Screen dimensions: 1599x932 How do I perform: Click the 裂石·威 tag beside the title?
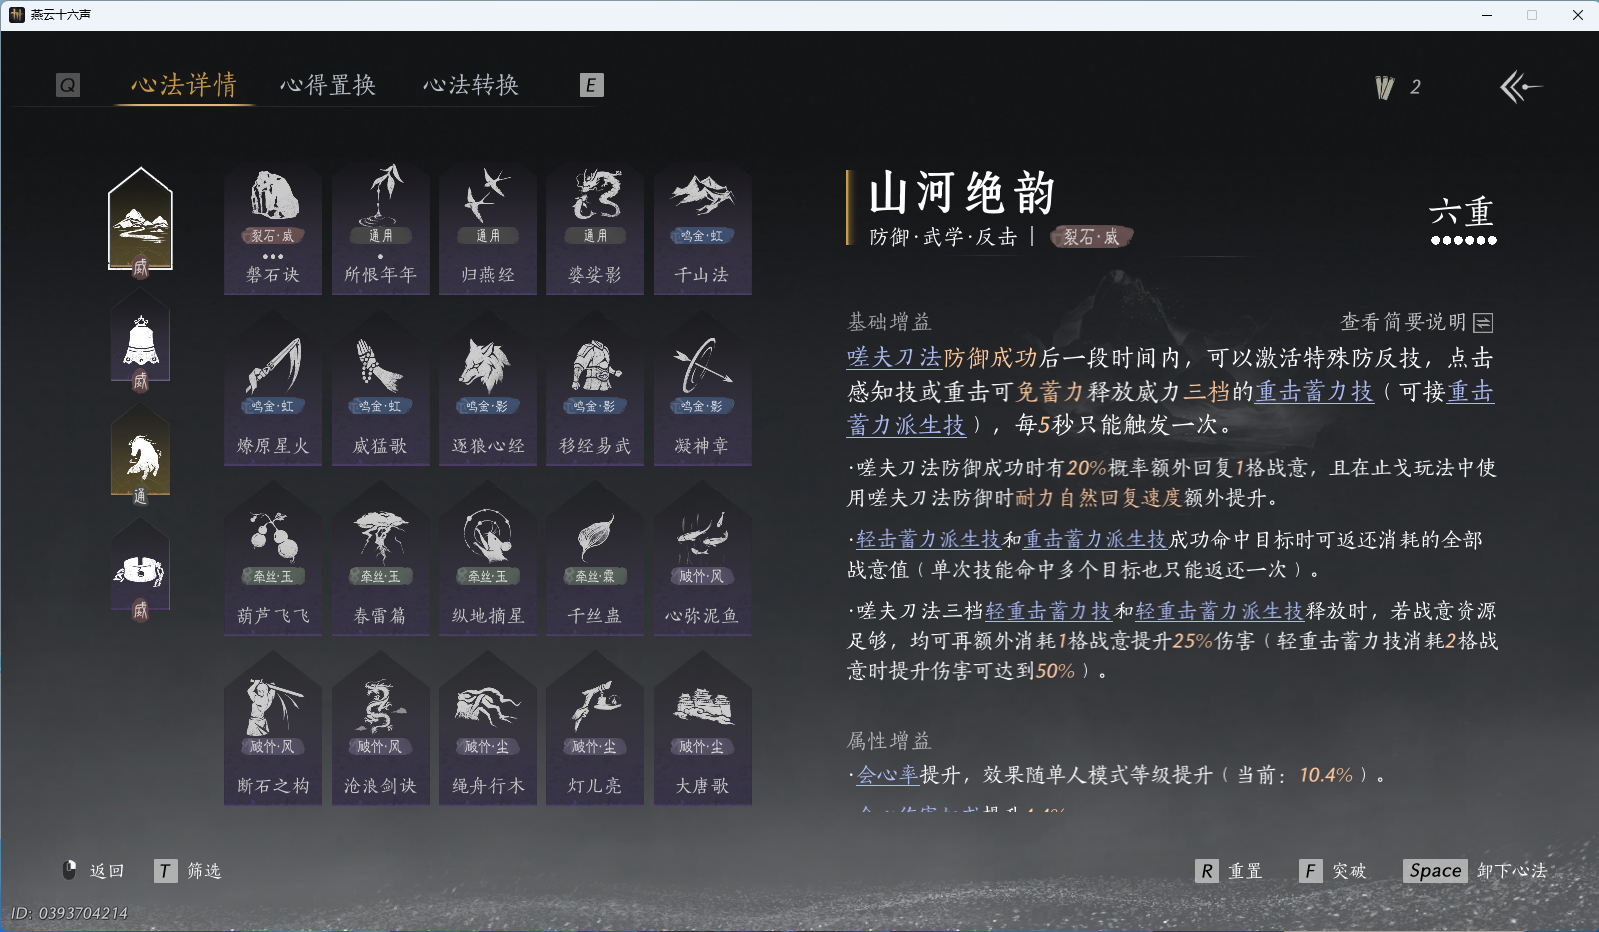(1091, 237)
